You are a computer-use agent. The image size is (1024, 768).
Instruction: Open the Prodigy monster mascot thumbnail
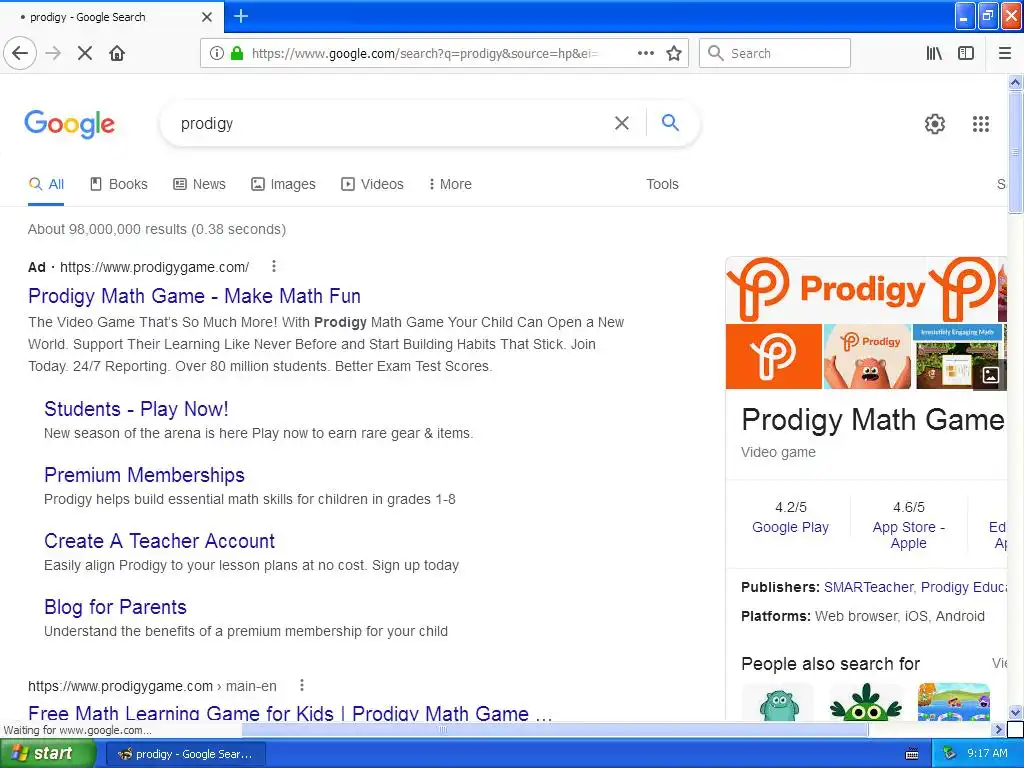867,357
